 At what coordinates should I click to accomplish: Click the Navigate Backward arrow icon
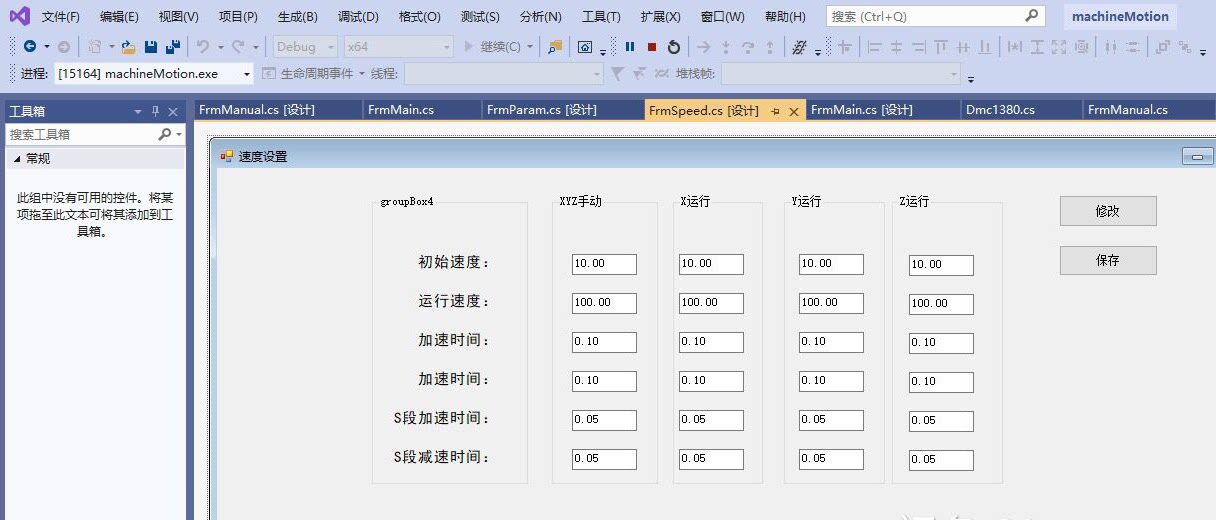(29, 47)
